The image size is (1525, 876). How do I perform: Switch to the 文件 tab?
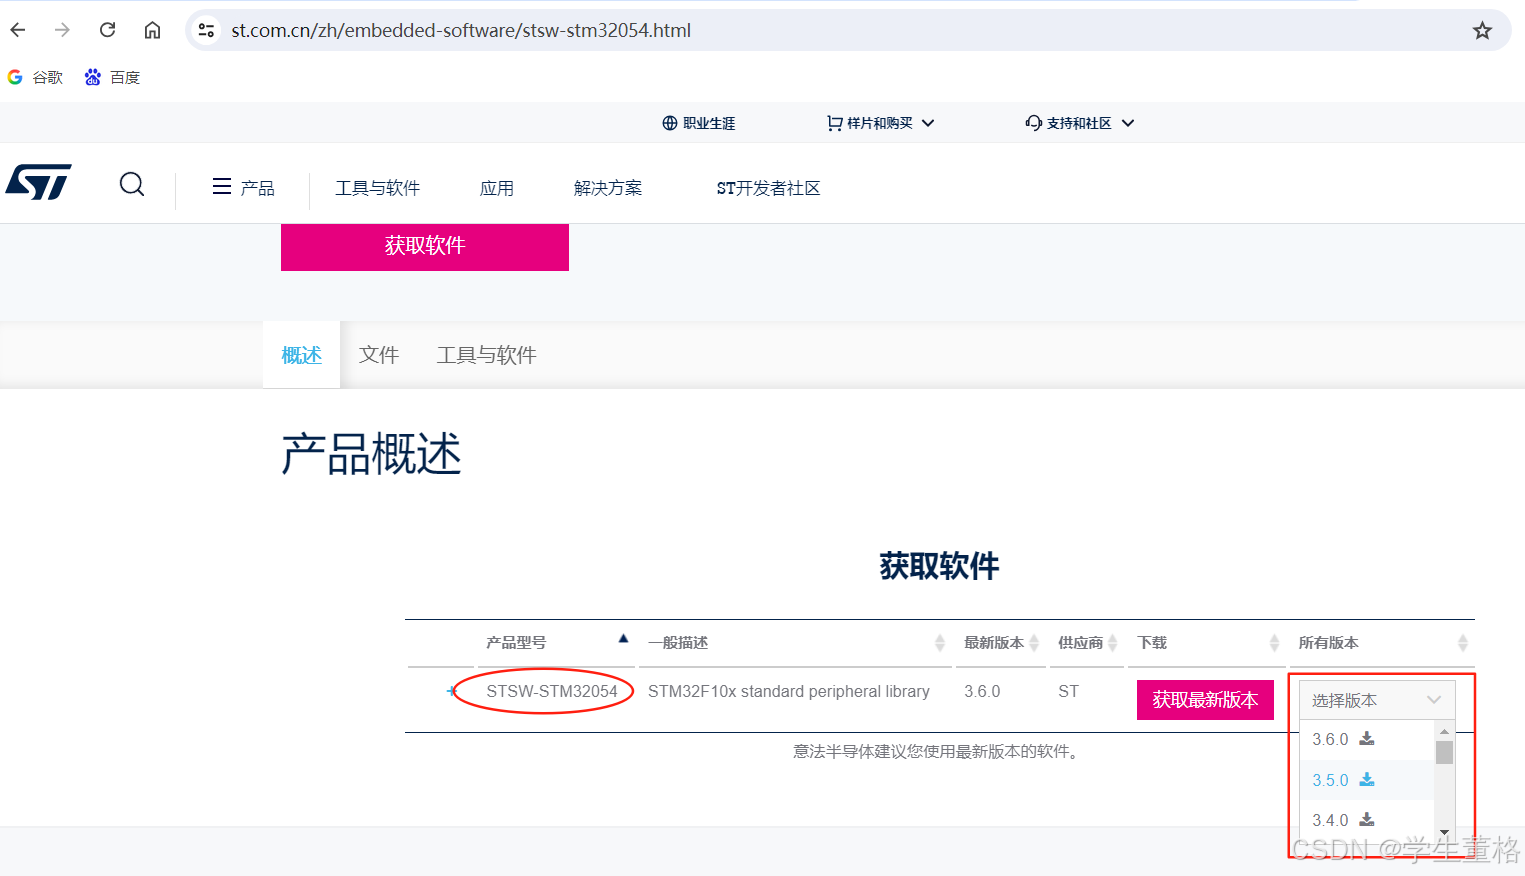(x=379, y=355)
